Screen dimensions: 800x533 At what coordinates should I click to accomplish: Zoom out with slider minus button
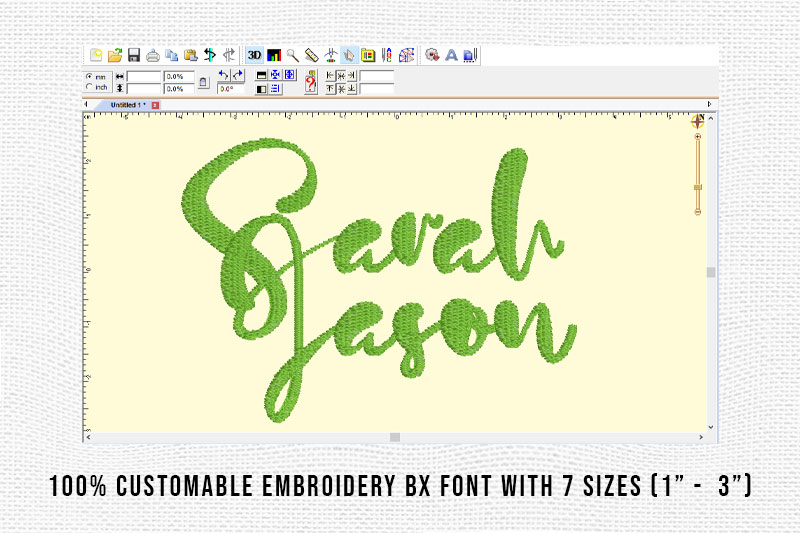(x=697, y=212)
